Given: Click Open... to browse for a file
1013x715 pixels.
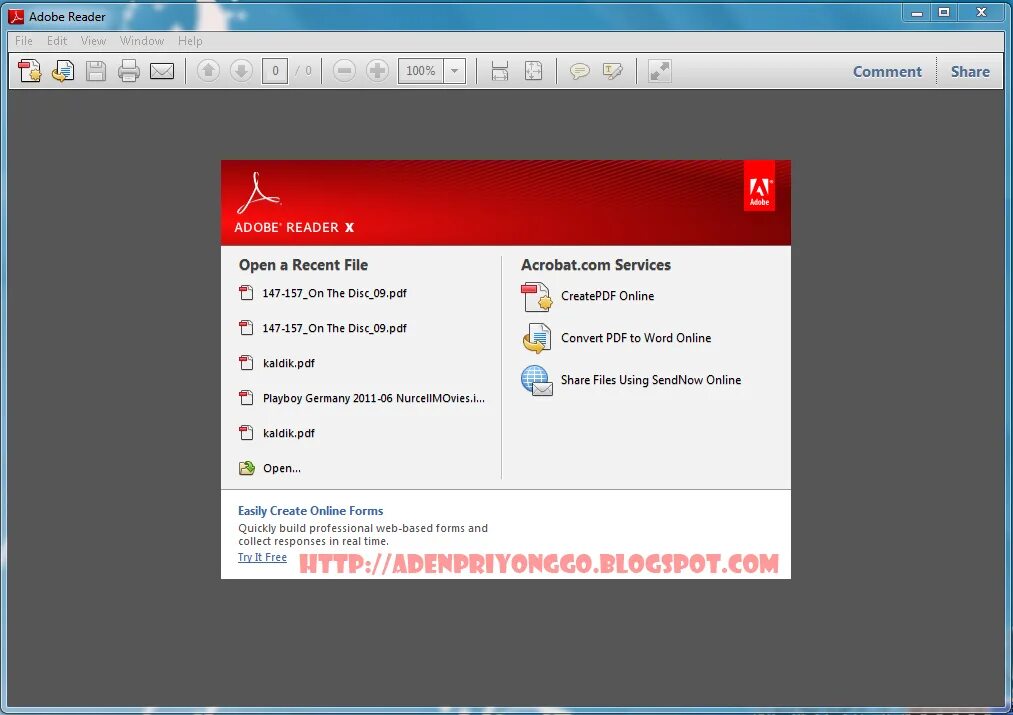Looking at the screenshot, I should (282, 468).
